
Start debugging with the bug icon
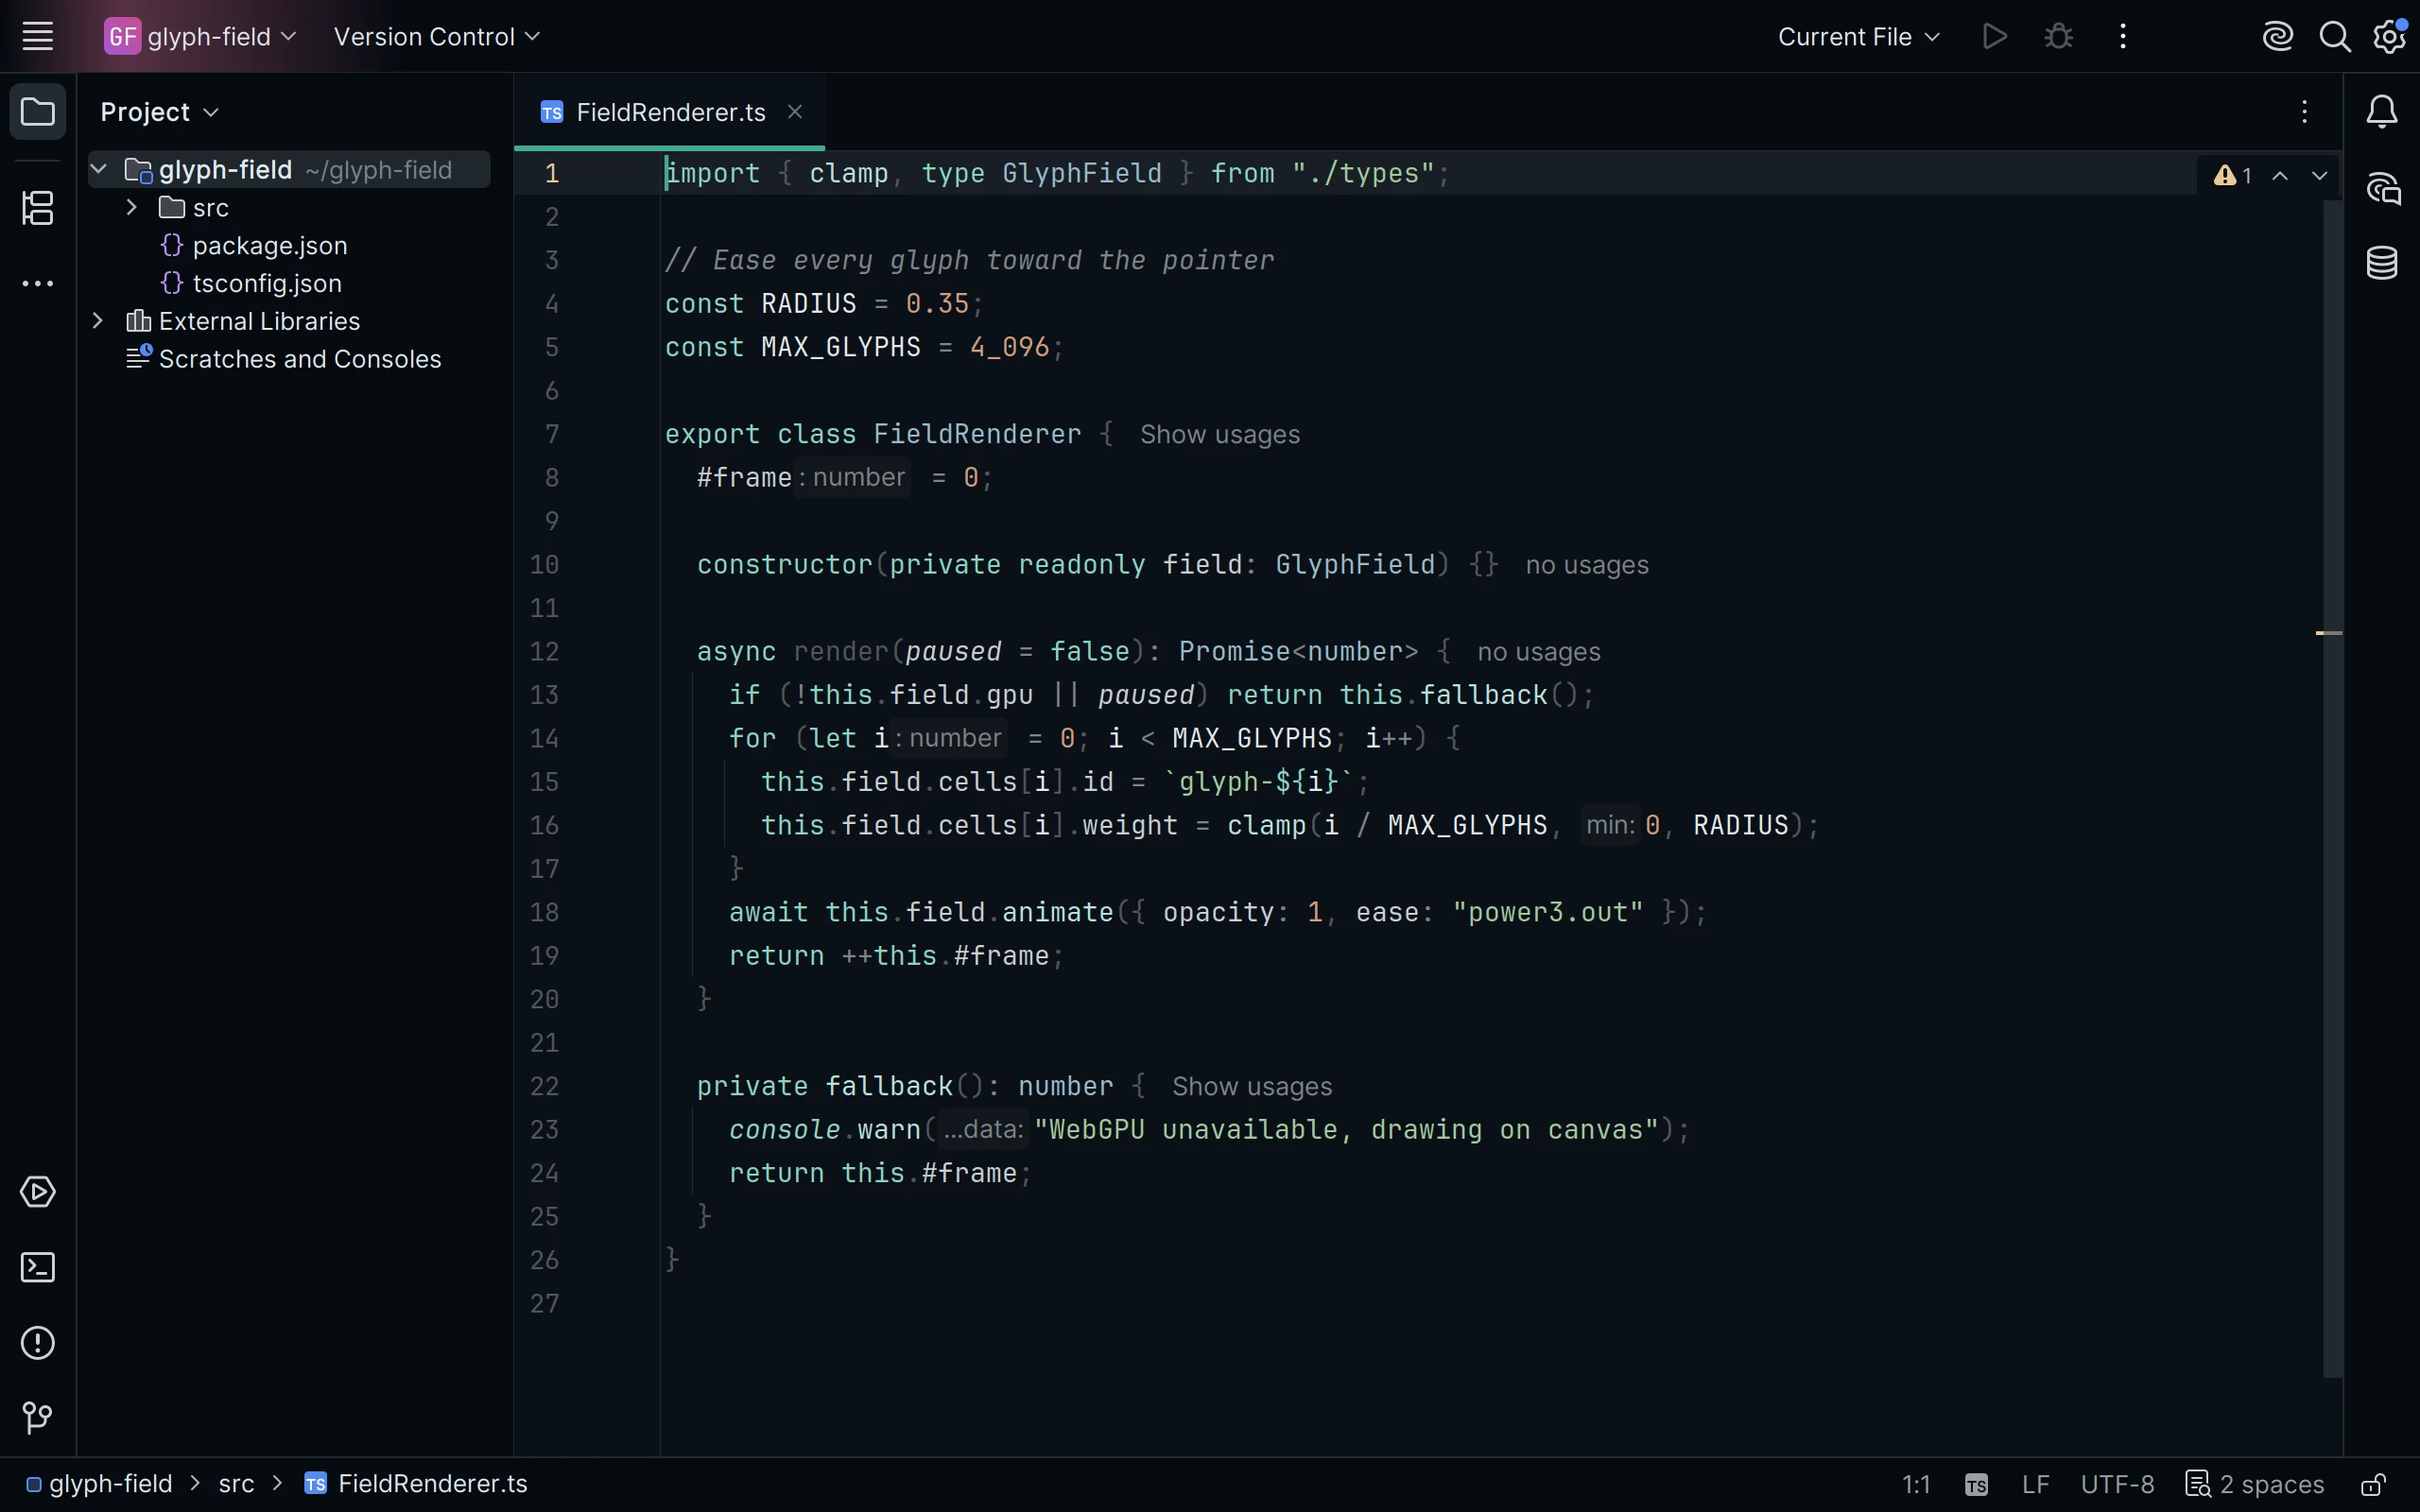click(2058, 37)
